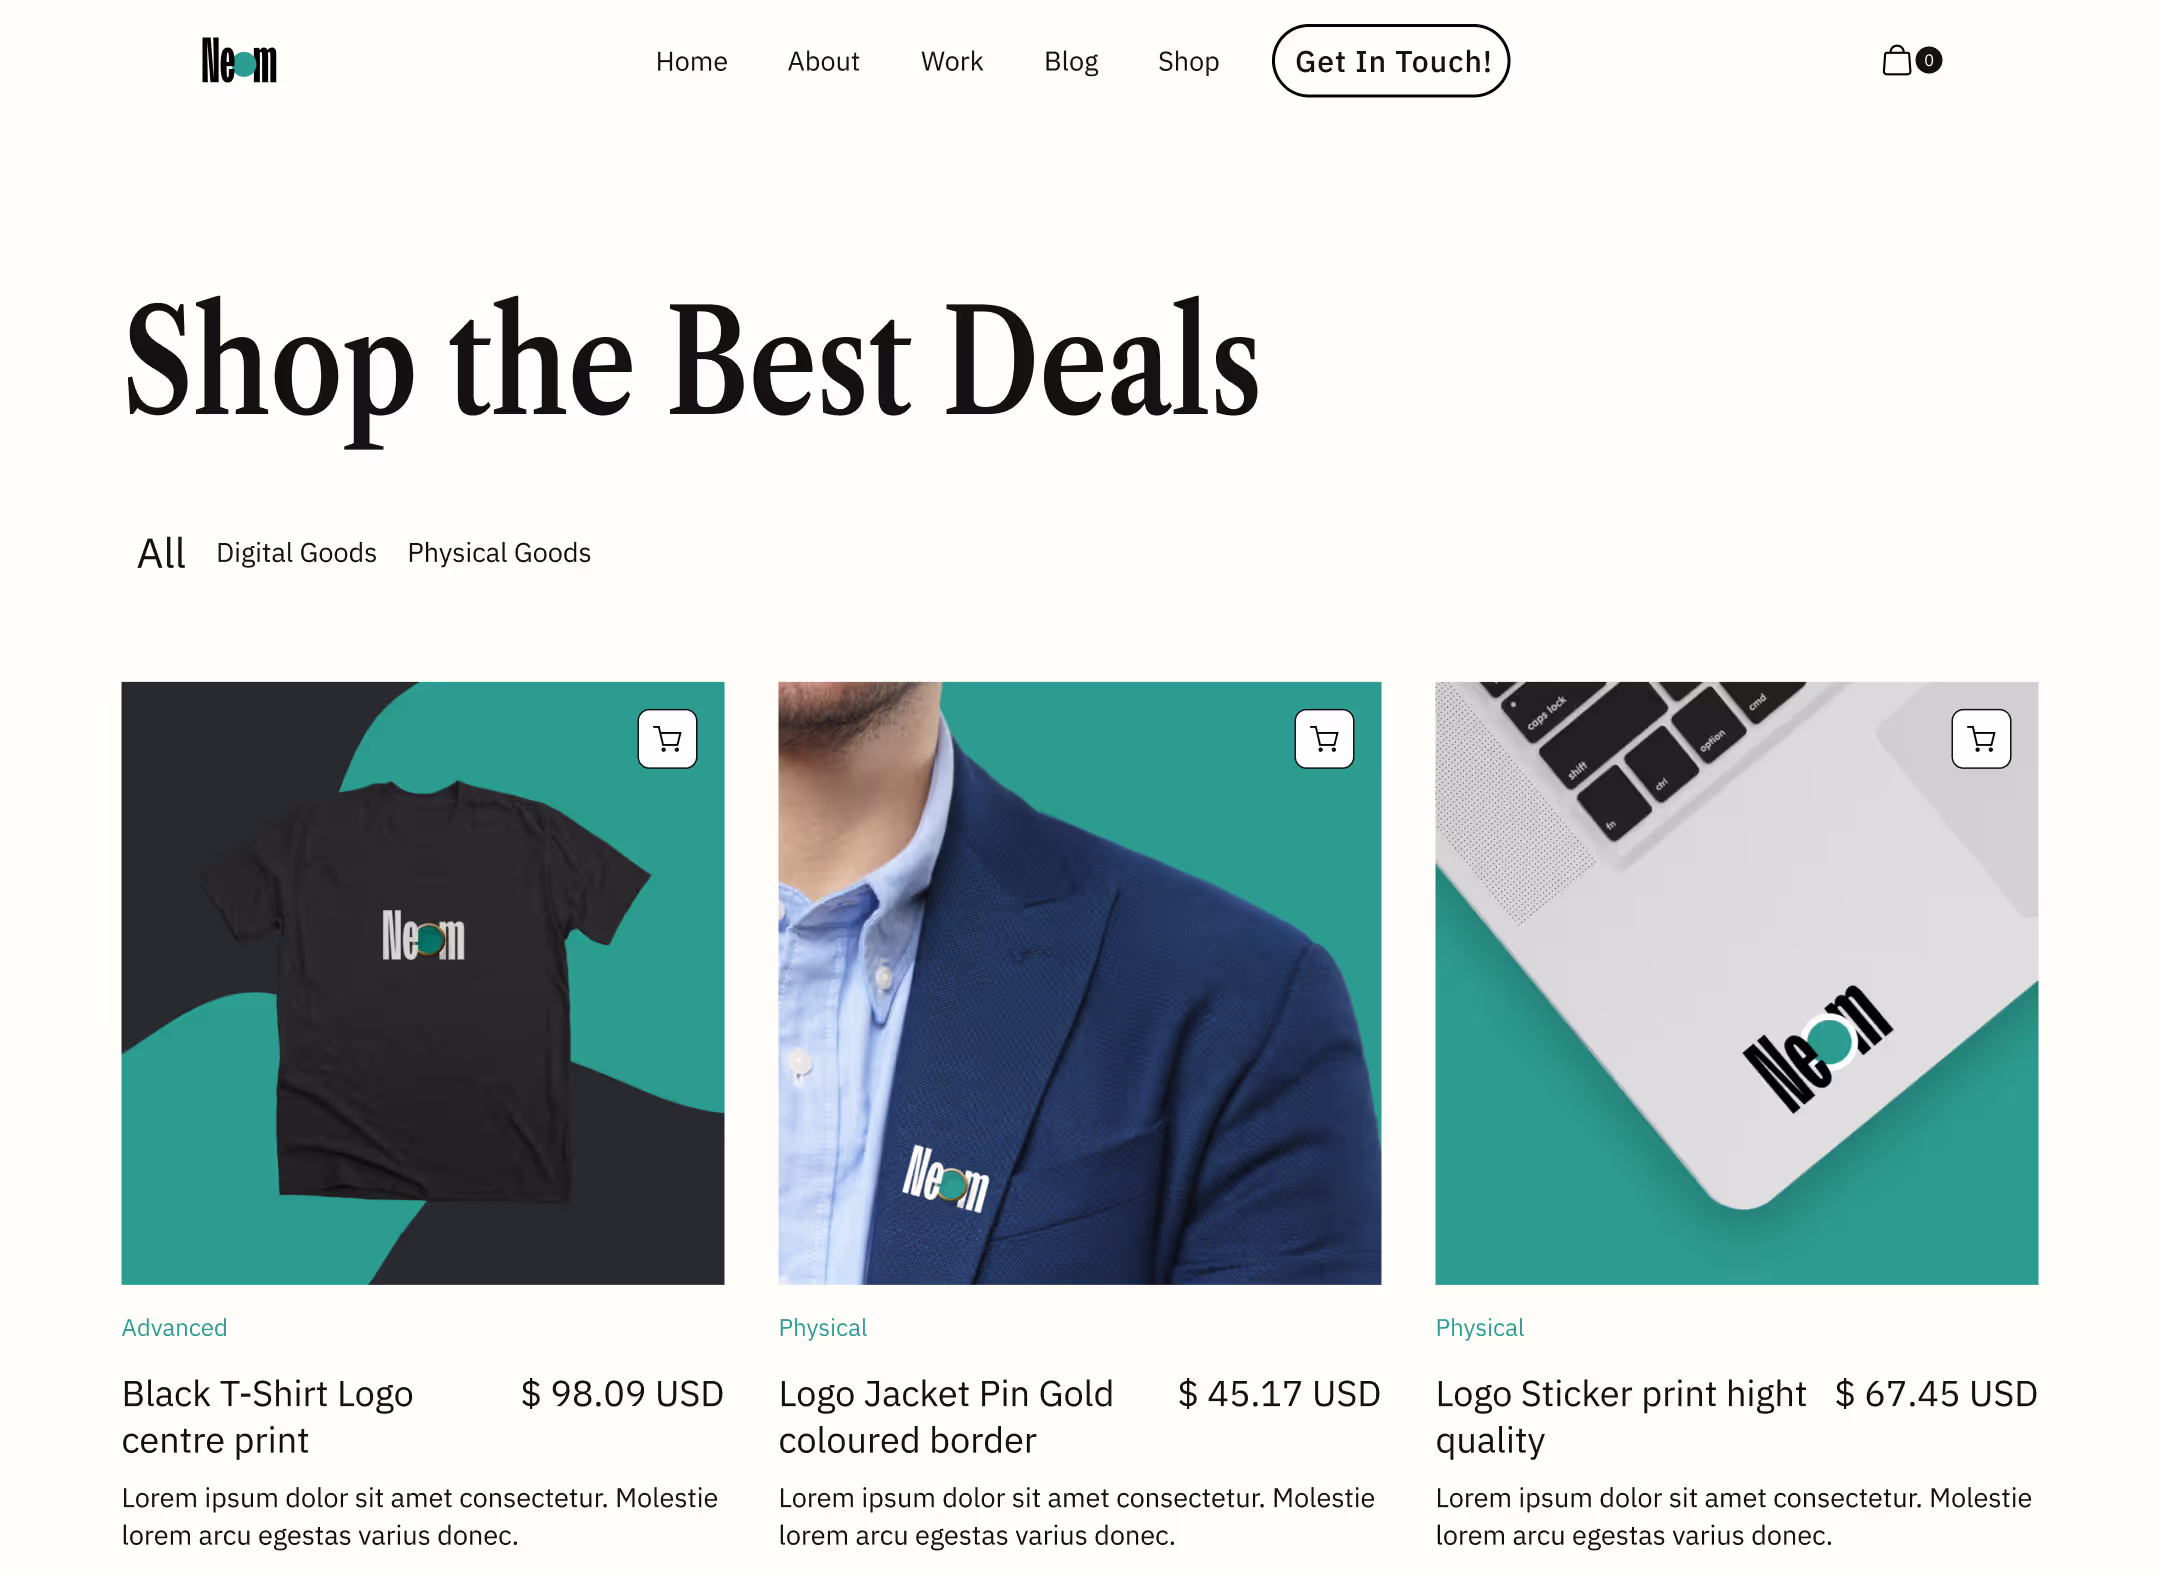Add Logo Jacket Pin to cart via cart icon
This screenshot has height=1575, width=2160.
(x=1324, y=739)
